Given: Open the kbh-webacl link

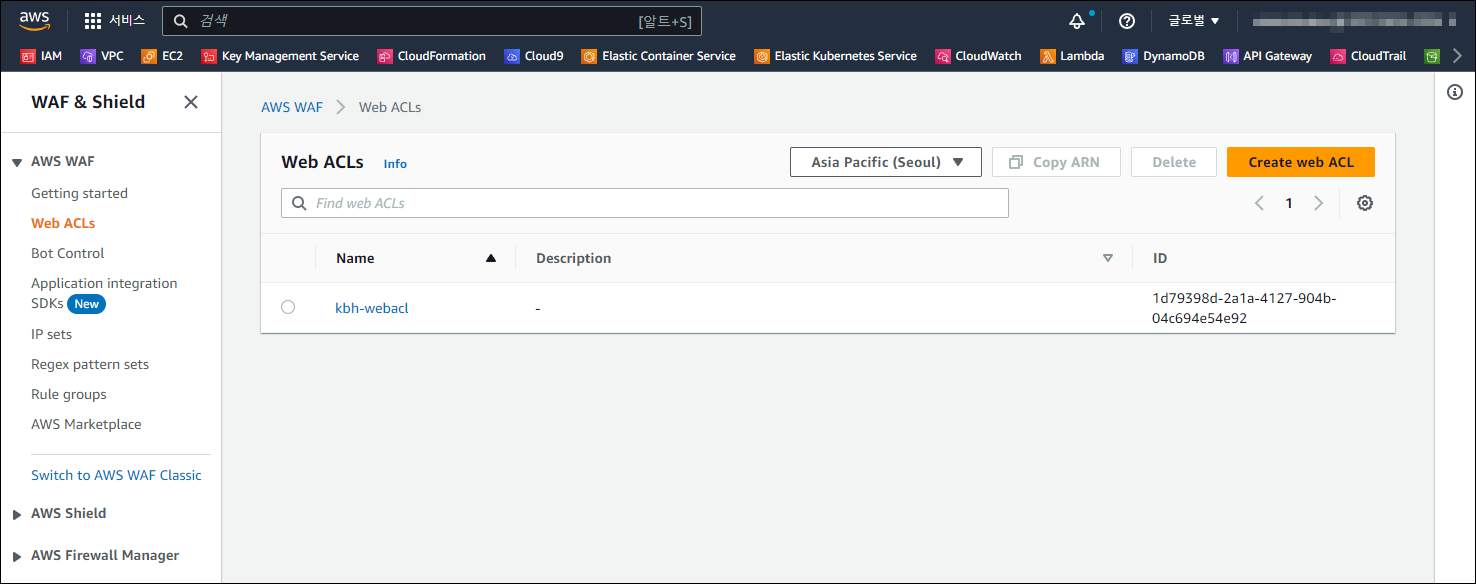Looking at the screenshot, I should (x=372, y=308).
